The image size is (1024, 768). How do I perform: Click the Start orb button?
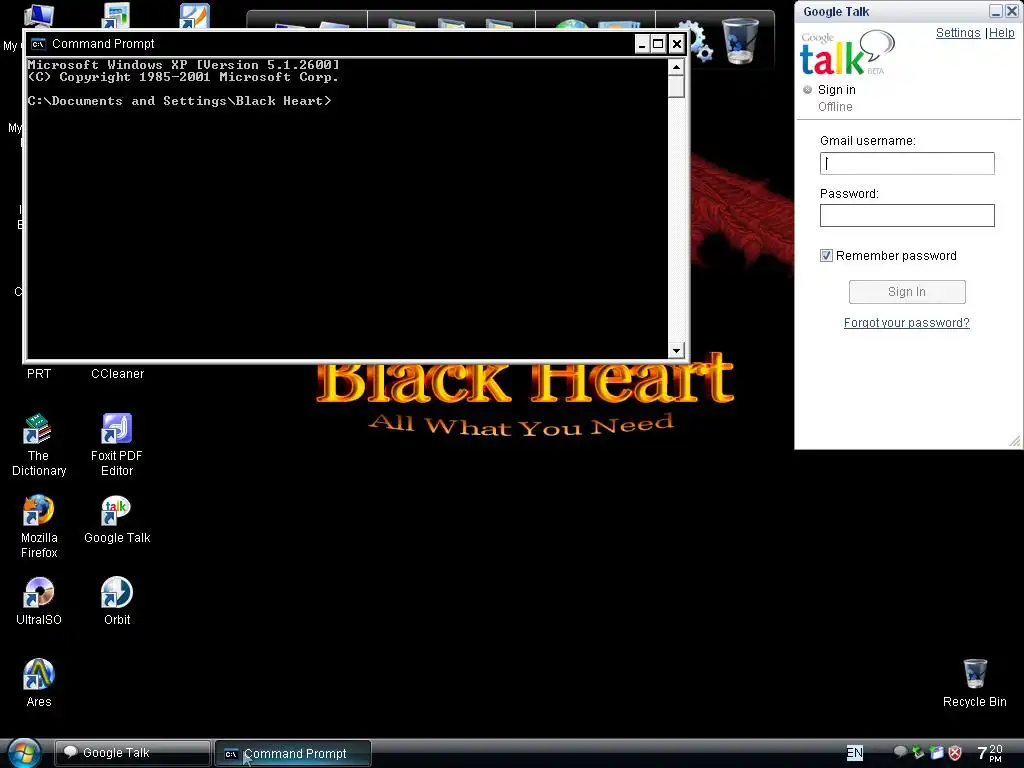[x=24, y=753]
